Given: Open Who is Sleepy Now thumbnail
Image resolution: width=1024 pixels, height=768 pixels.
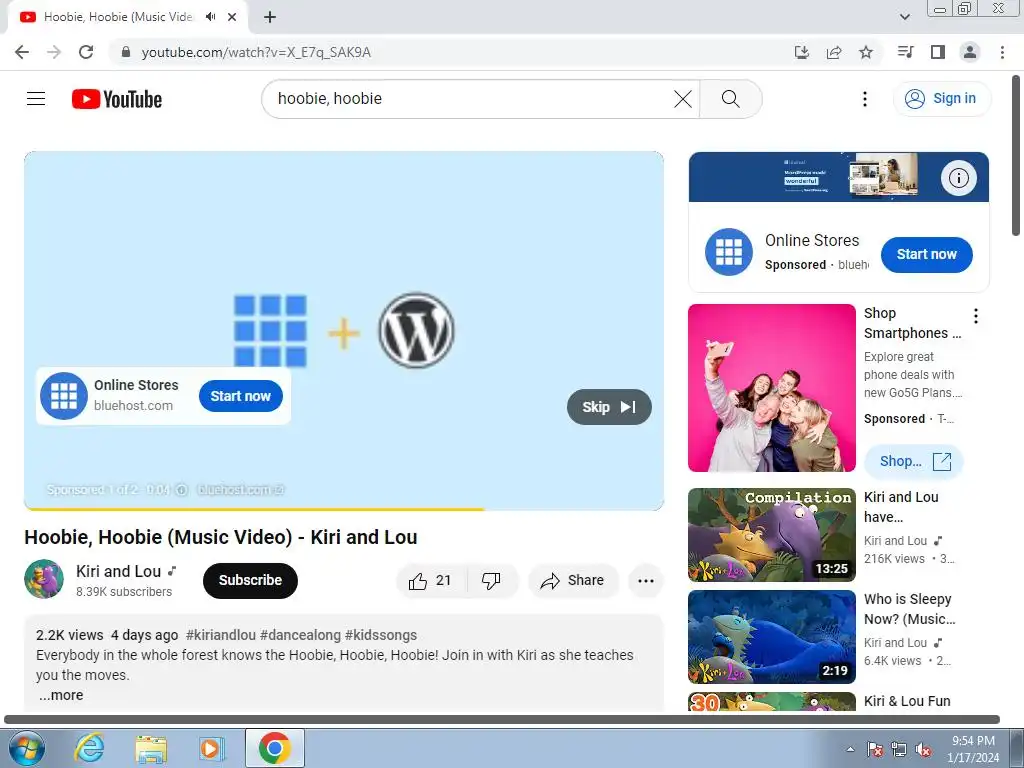Looking at the screenshot, I should (771, 637).
